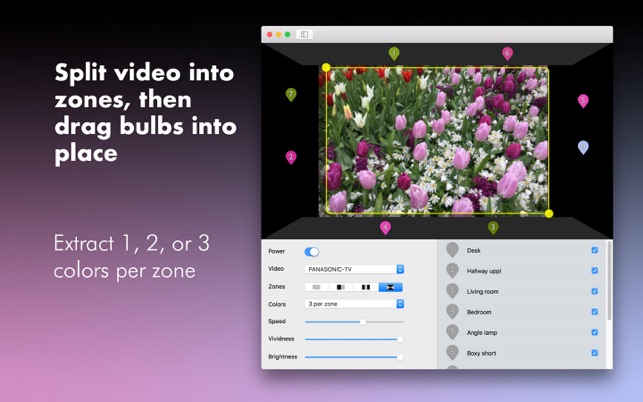The height and width of the screenshot is (402, 643).
Task: Turn off the Power switch
Action: [x=312, y=251]
